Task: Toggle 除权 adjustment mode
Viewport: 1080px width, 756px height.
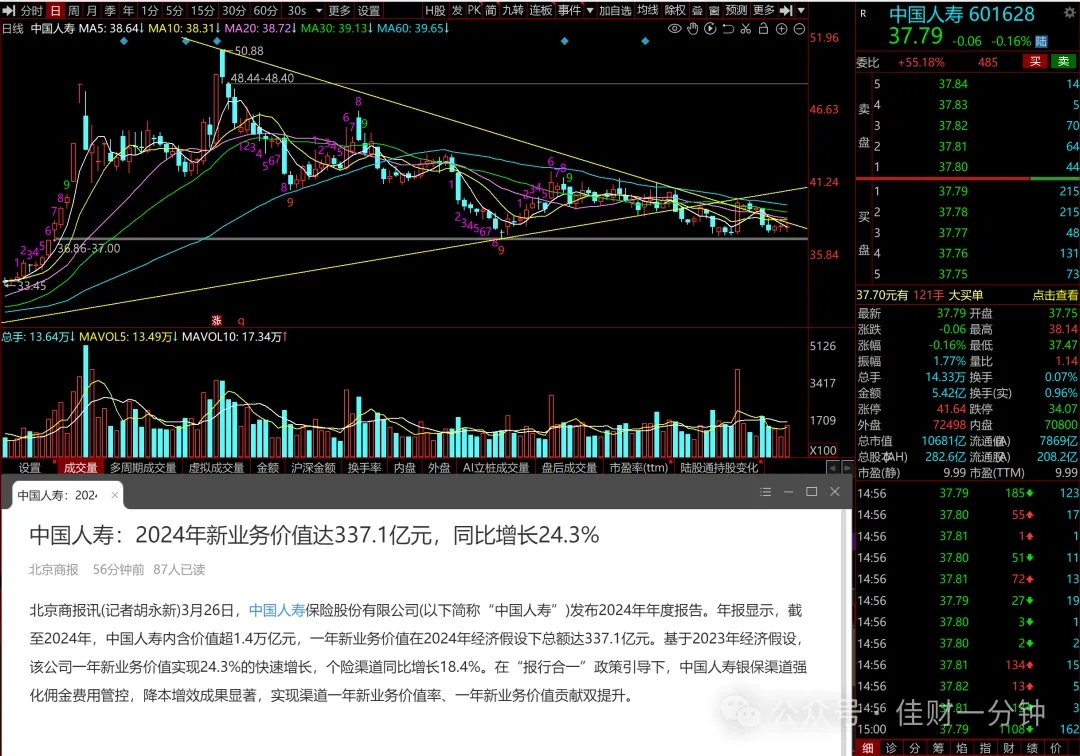Action: (676, 10)
